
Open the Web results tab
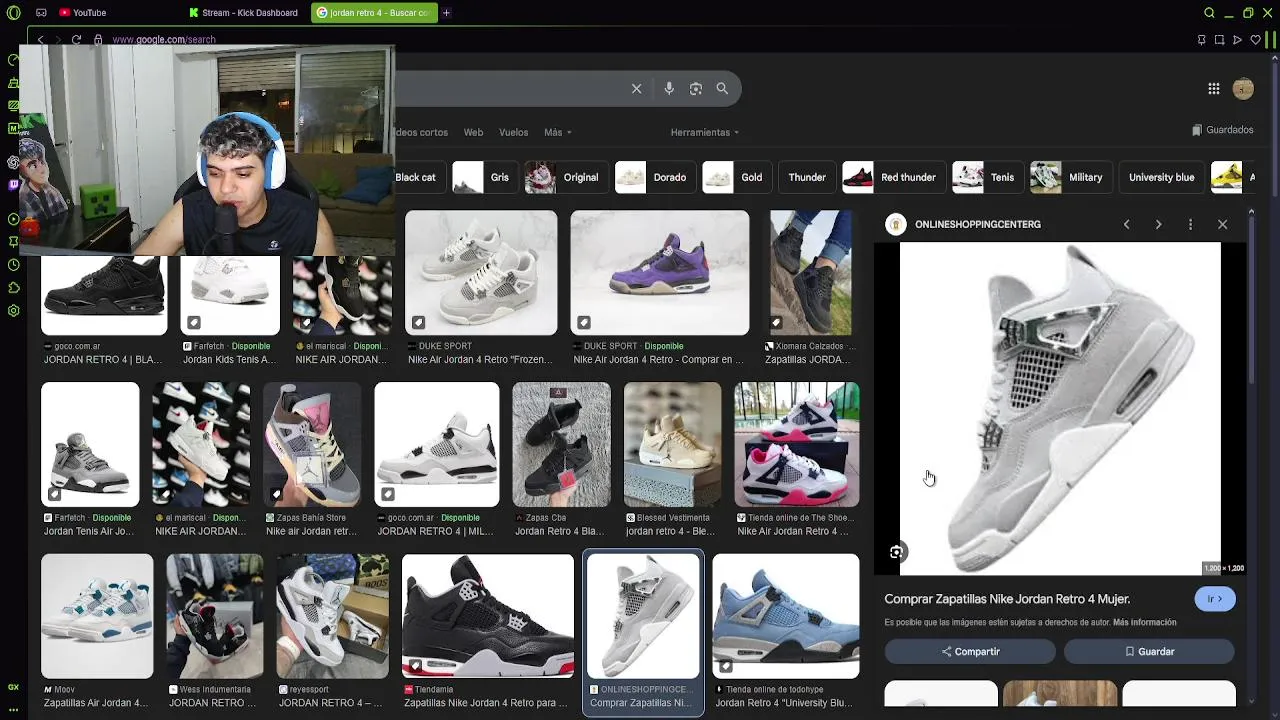[x=473, y=132]
